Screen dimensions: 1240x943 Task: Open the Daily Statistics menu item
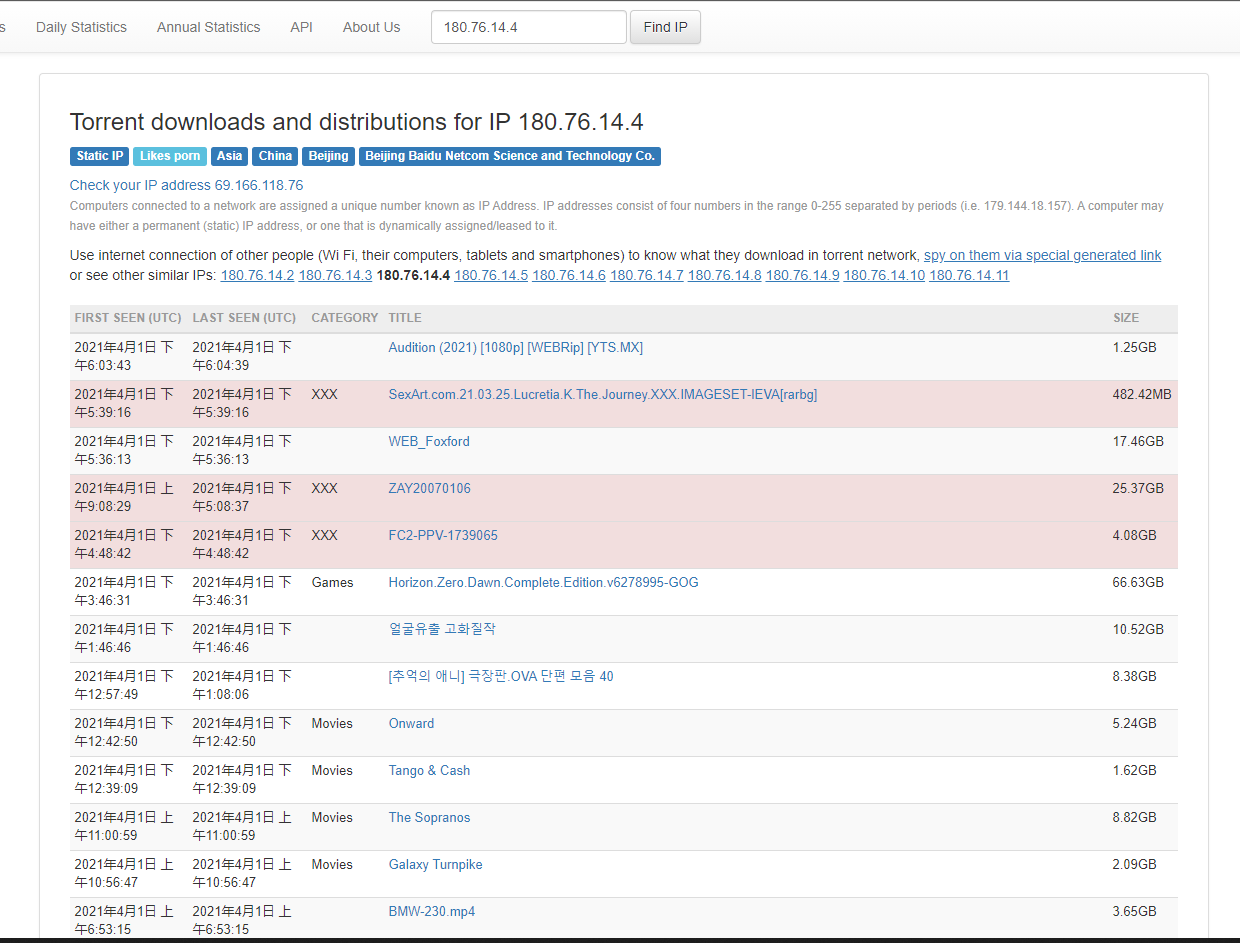pos(81,27)
